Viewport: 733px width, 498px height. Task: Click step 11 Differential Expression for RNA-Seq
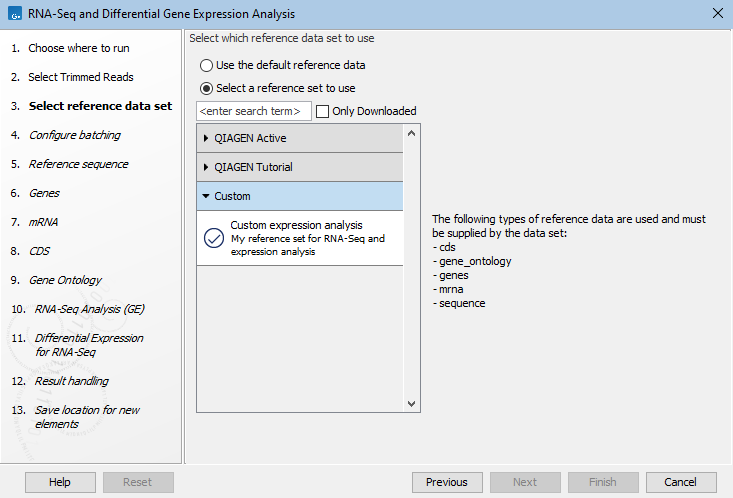[x=89, y=345]
